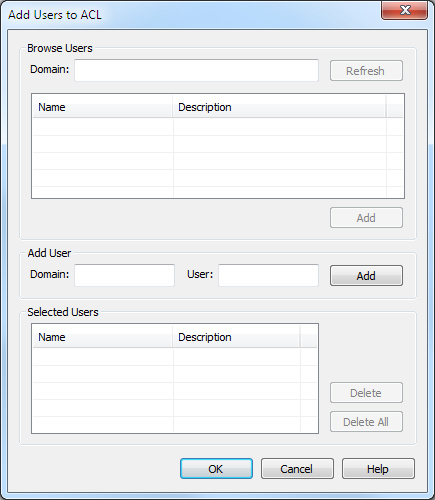Sort Browse Users list by Name column
435x500 pixels.
point(103,107)
